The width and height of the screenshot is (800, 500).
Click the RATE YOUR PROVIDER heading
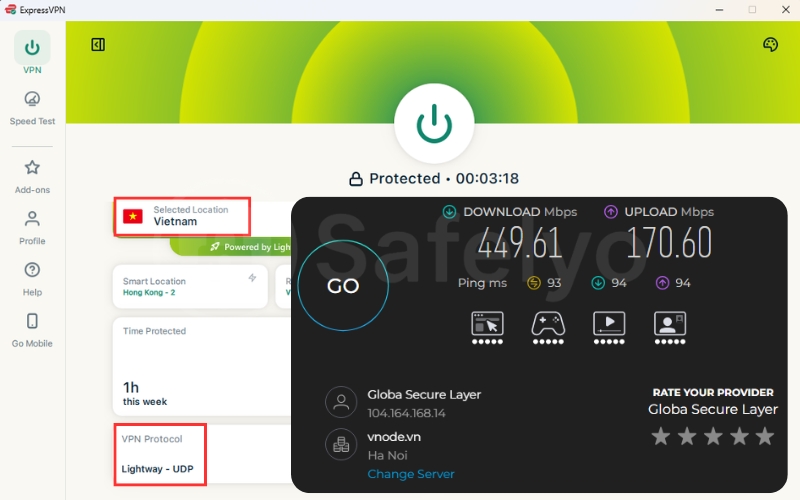point(713,392)
